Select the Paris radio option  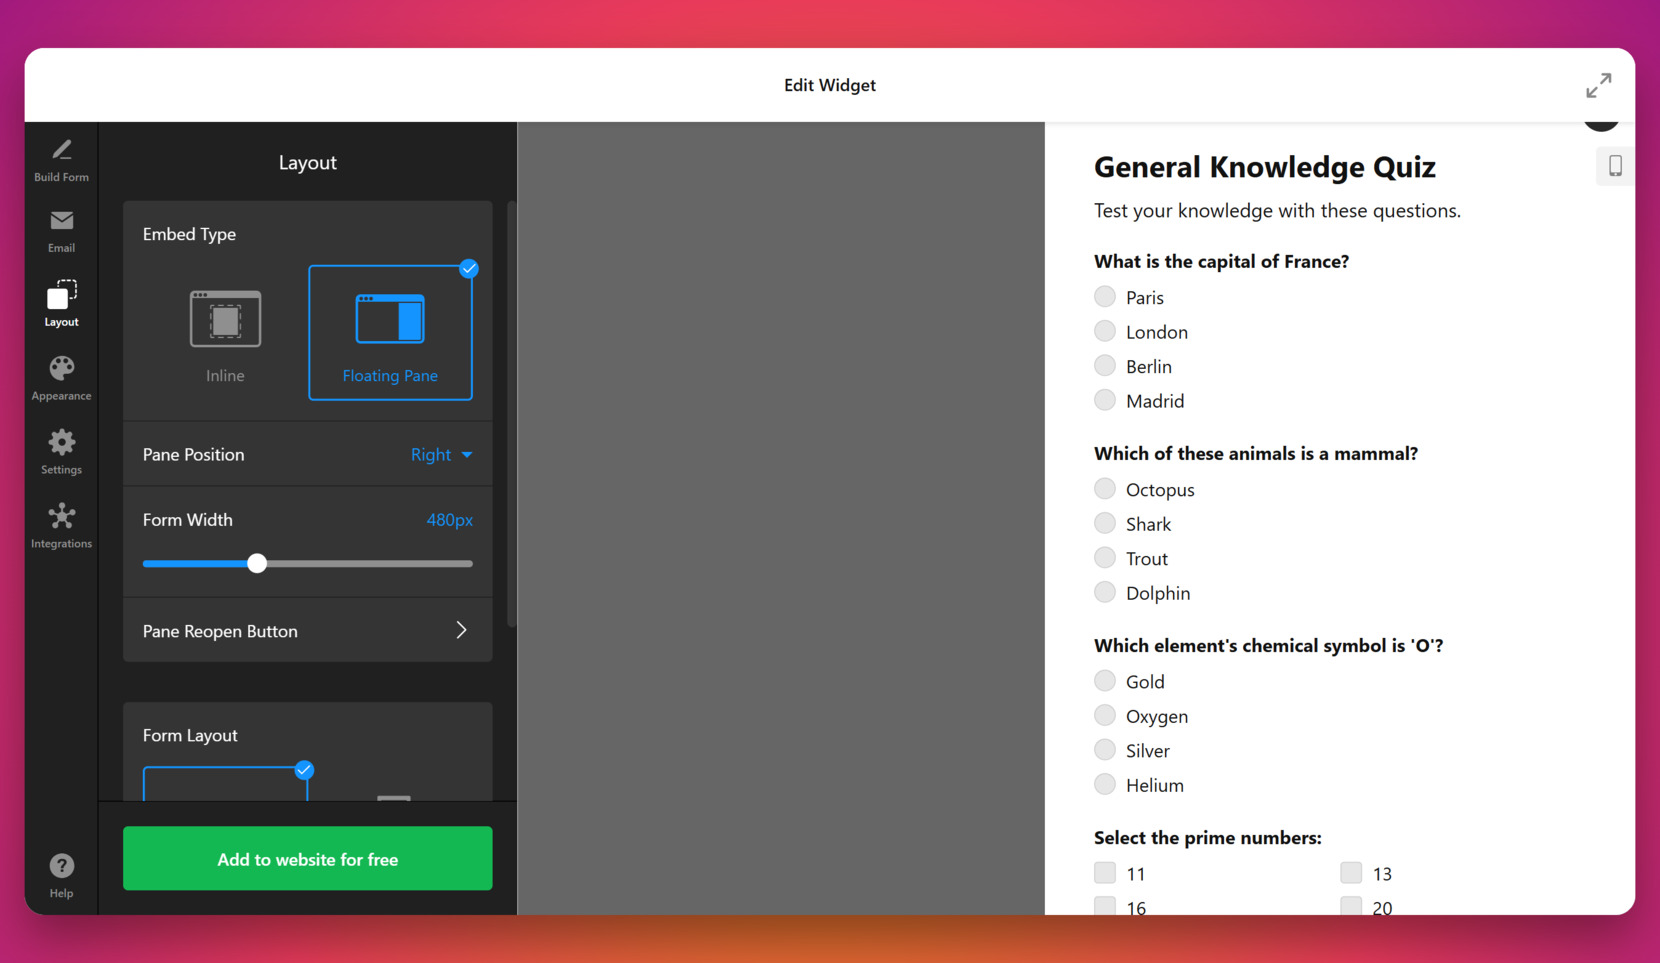1105,297
